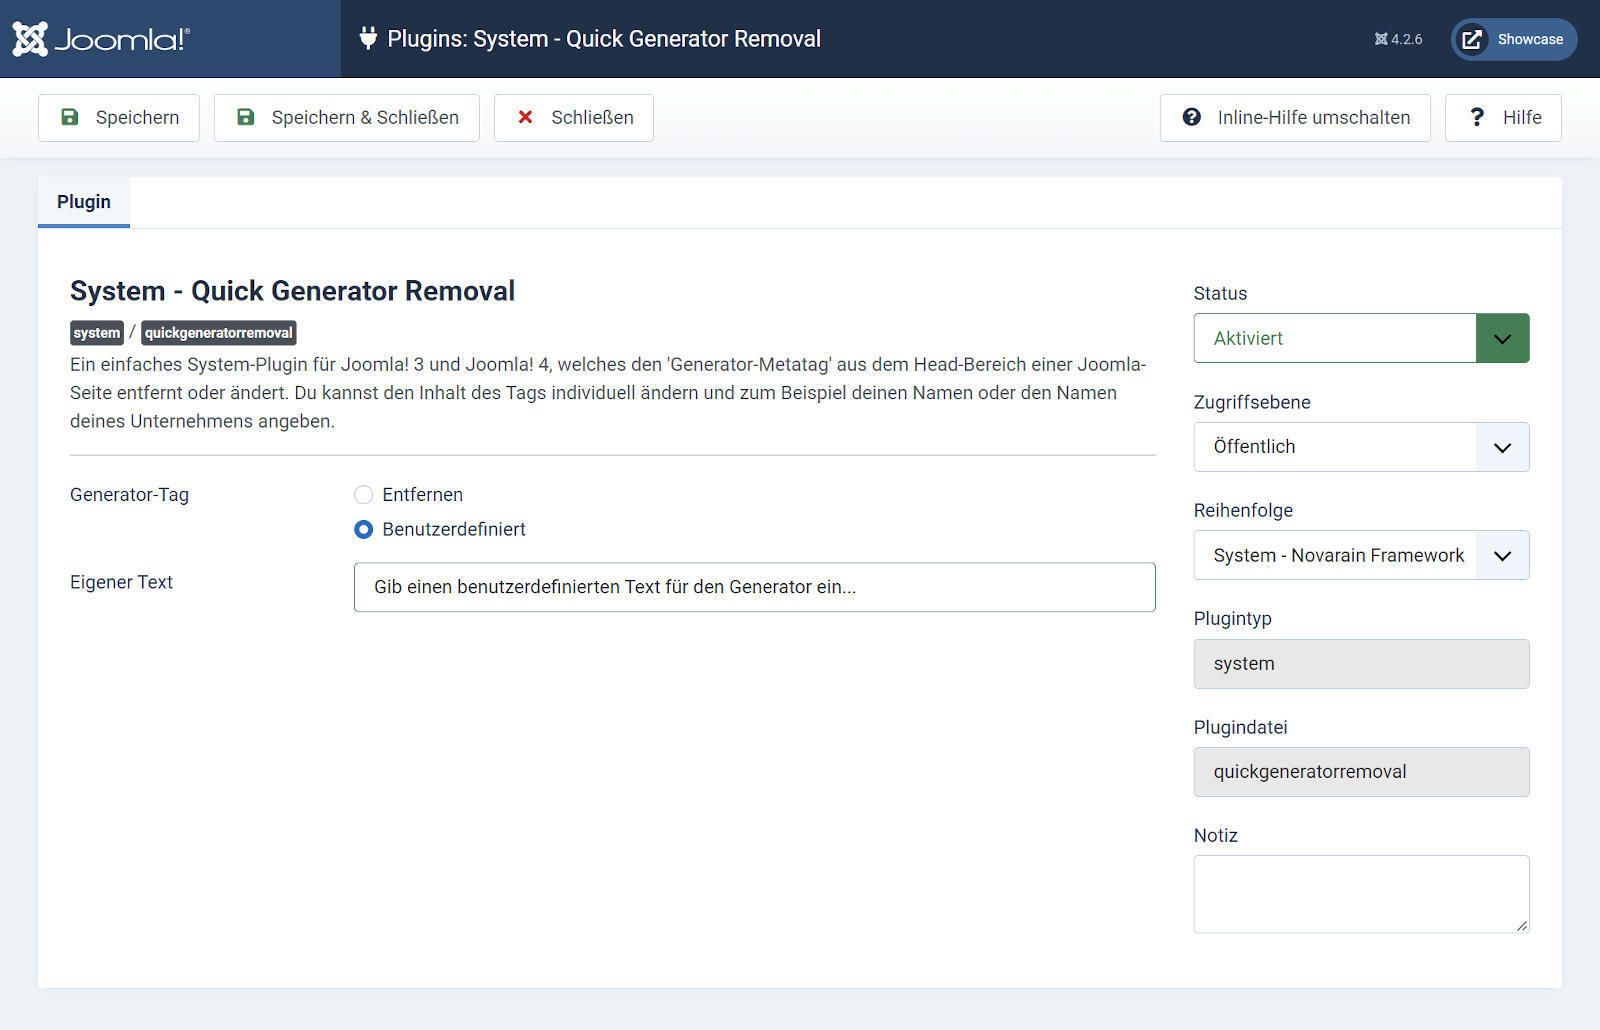Open the Hilfe help button
This screenshot has width=1600, height=1030.
pyautogui.click(x=1502, y=117)
